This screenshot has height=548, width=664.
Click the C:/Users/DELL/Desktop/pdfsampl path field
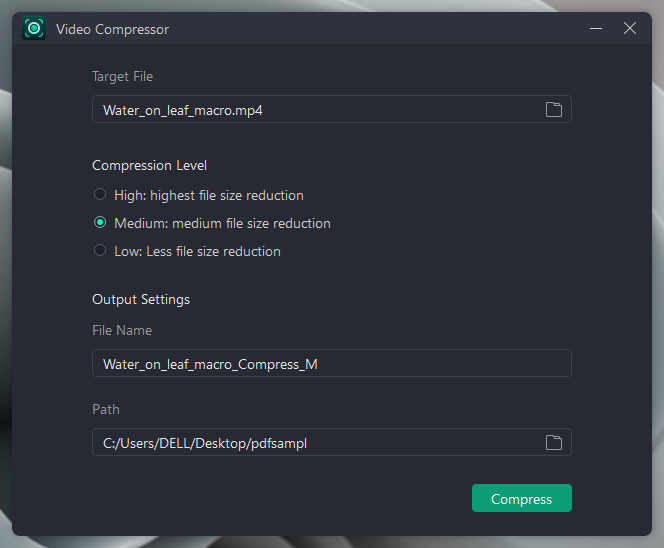click(332, 442)
